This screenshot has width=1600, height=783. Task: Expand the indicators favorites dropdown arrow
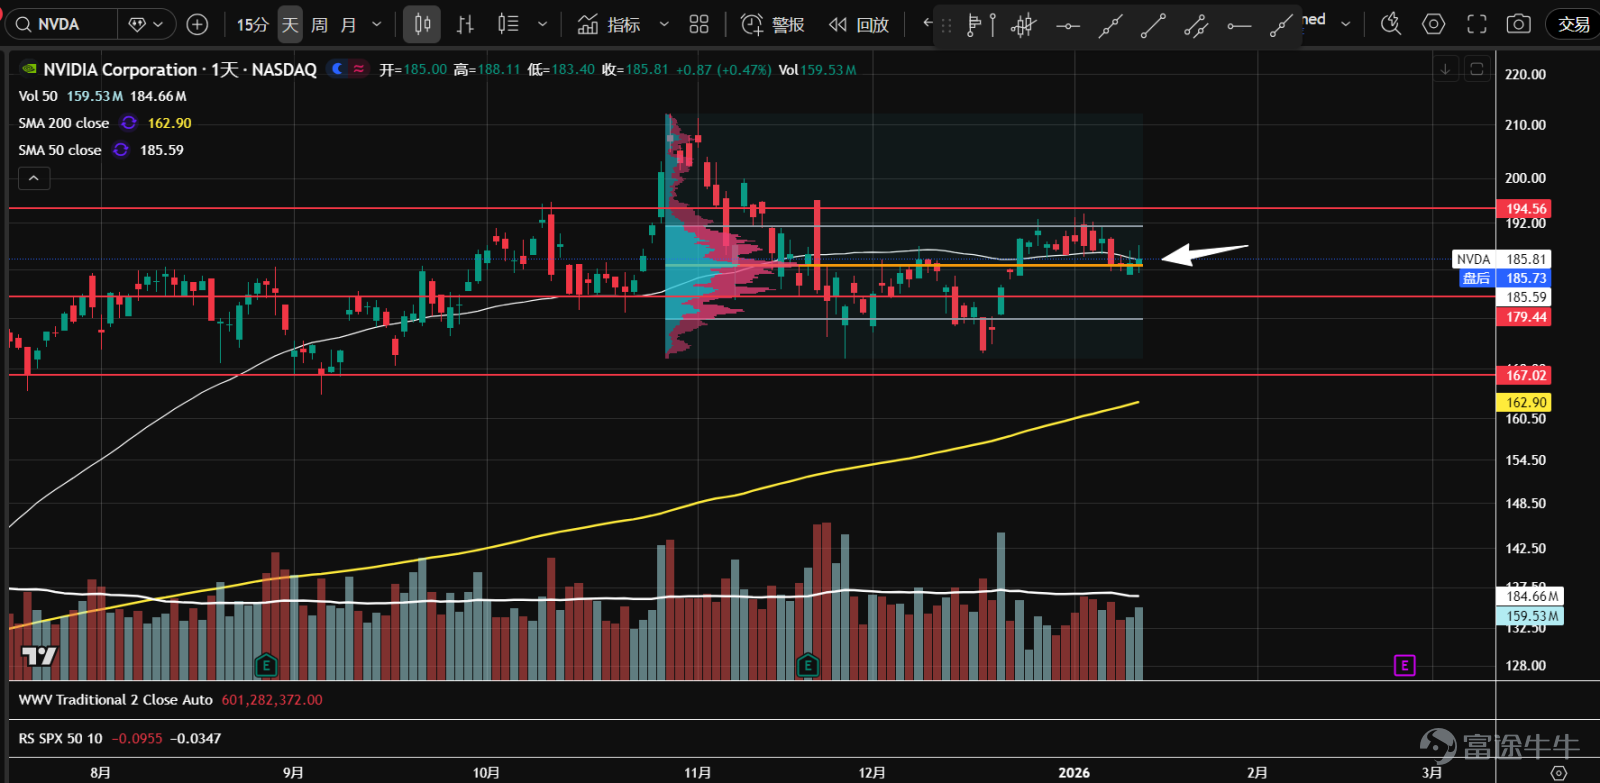pyautogui.click(x=664, y=24)
